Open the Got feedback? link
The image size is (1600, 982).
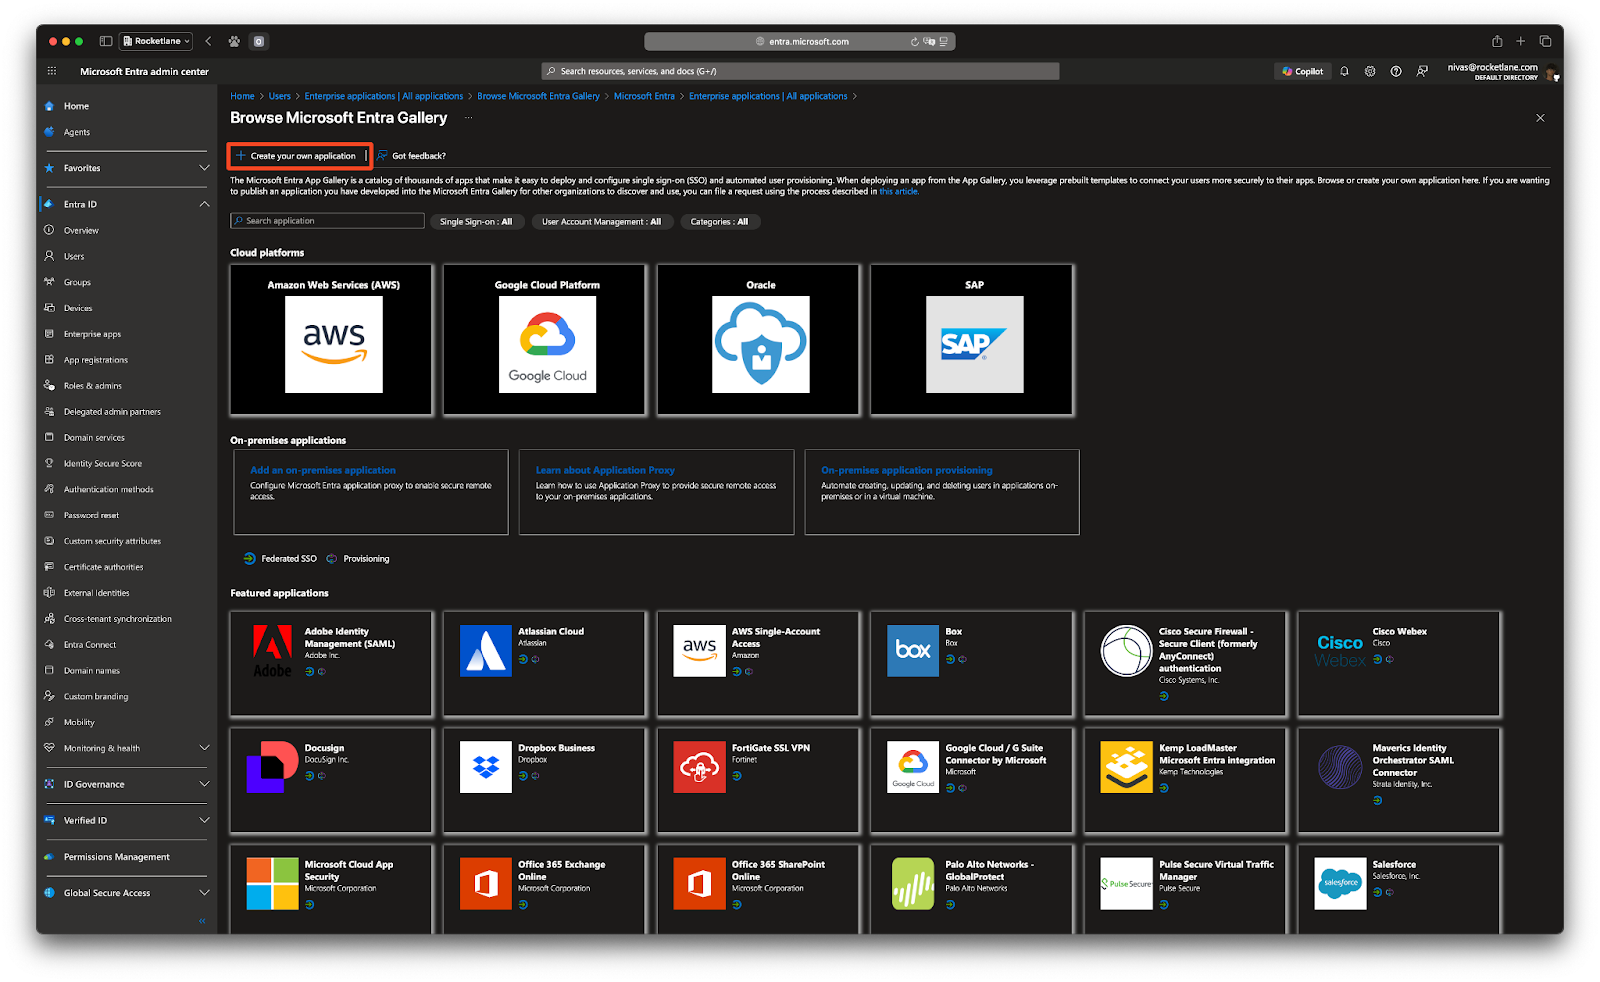(x=412, y=156)
